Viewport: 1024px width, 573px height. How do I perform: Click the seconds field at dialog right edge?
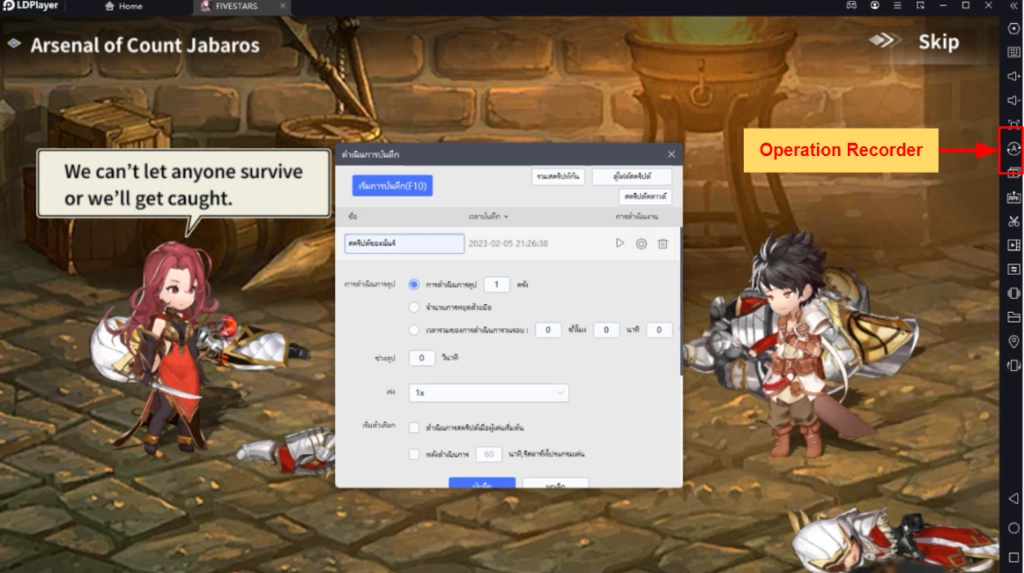[x=659, y=330]
